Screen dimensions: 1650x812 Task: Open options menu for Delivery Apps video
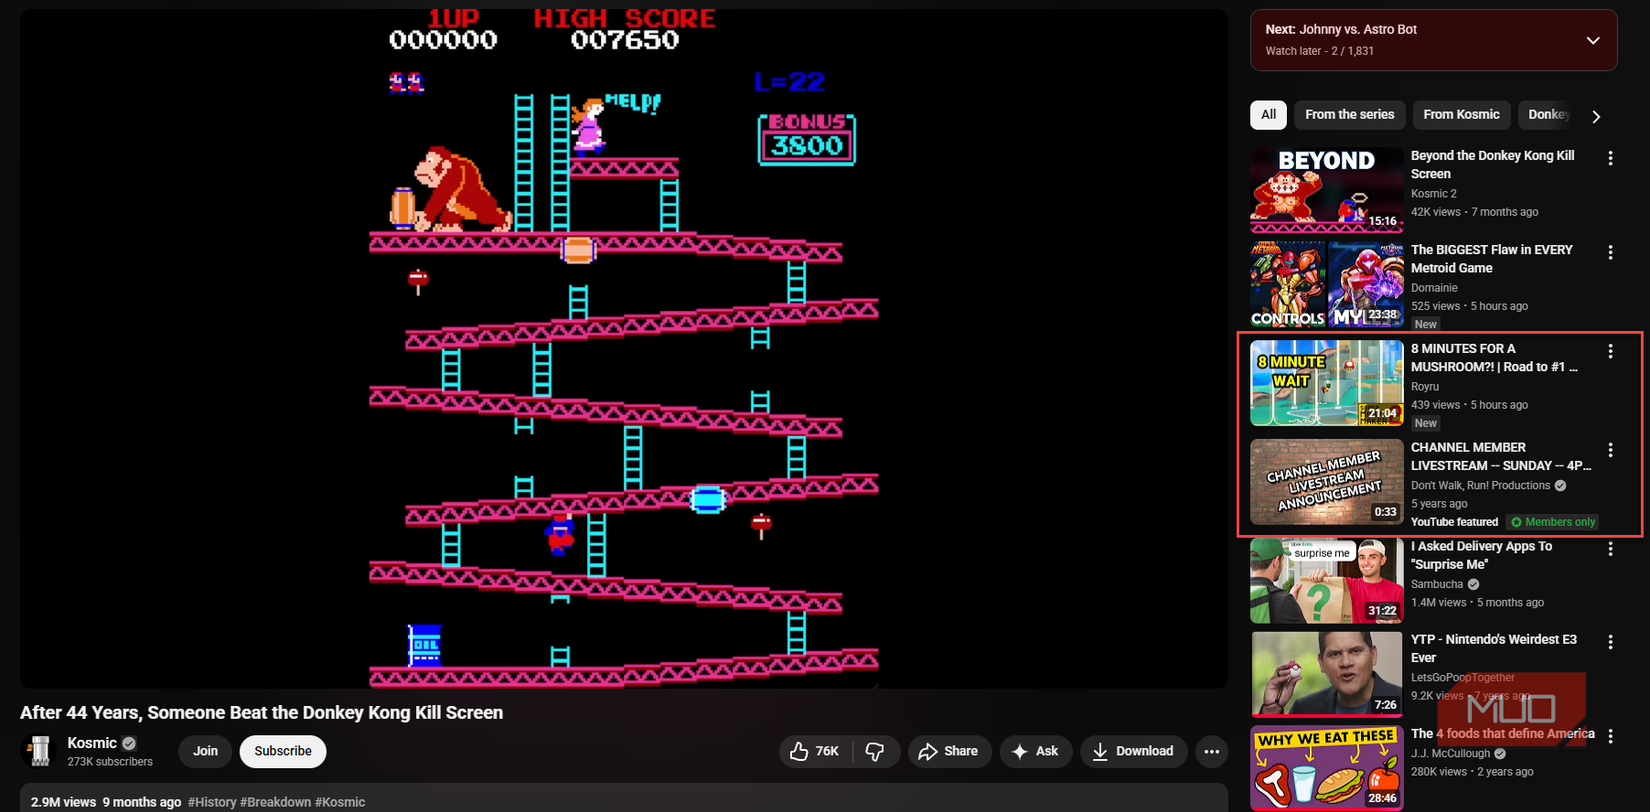point(1610,549)
